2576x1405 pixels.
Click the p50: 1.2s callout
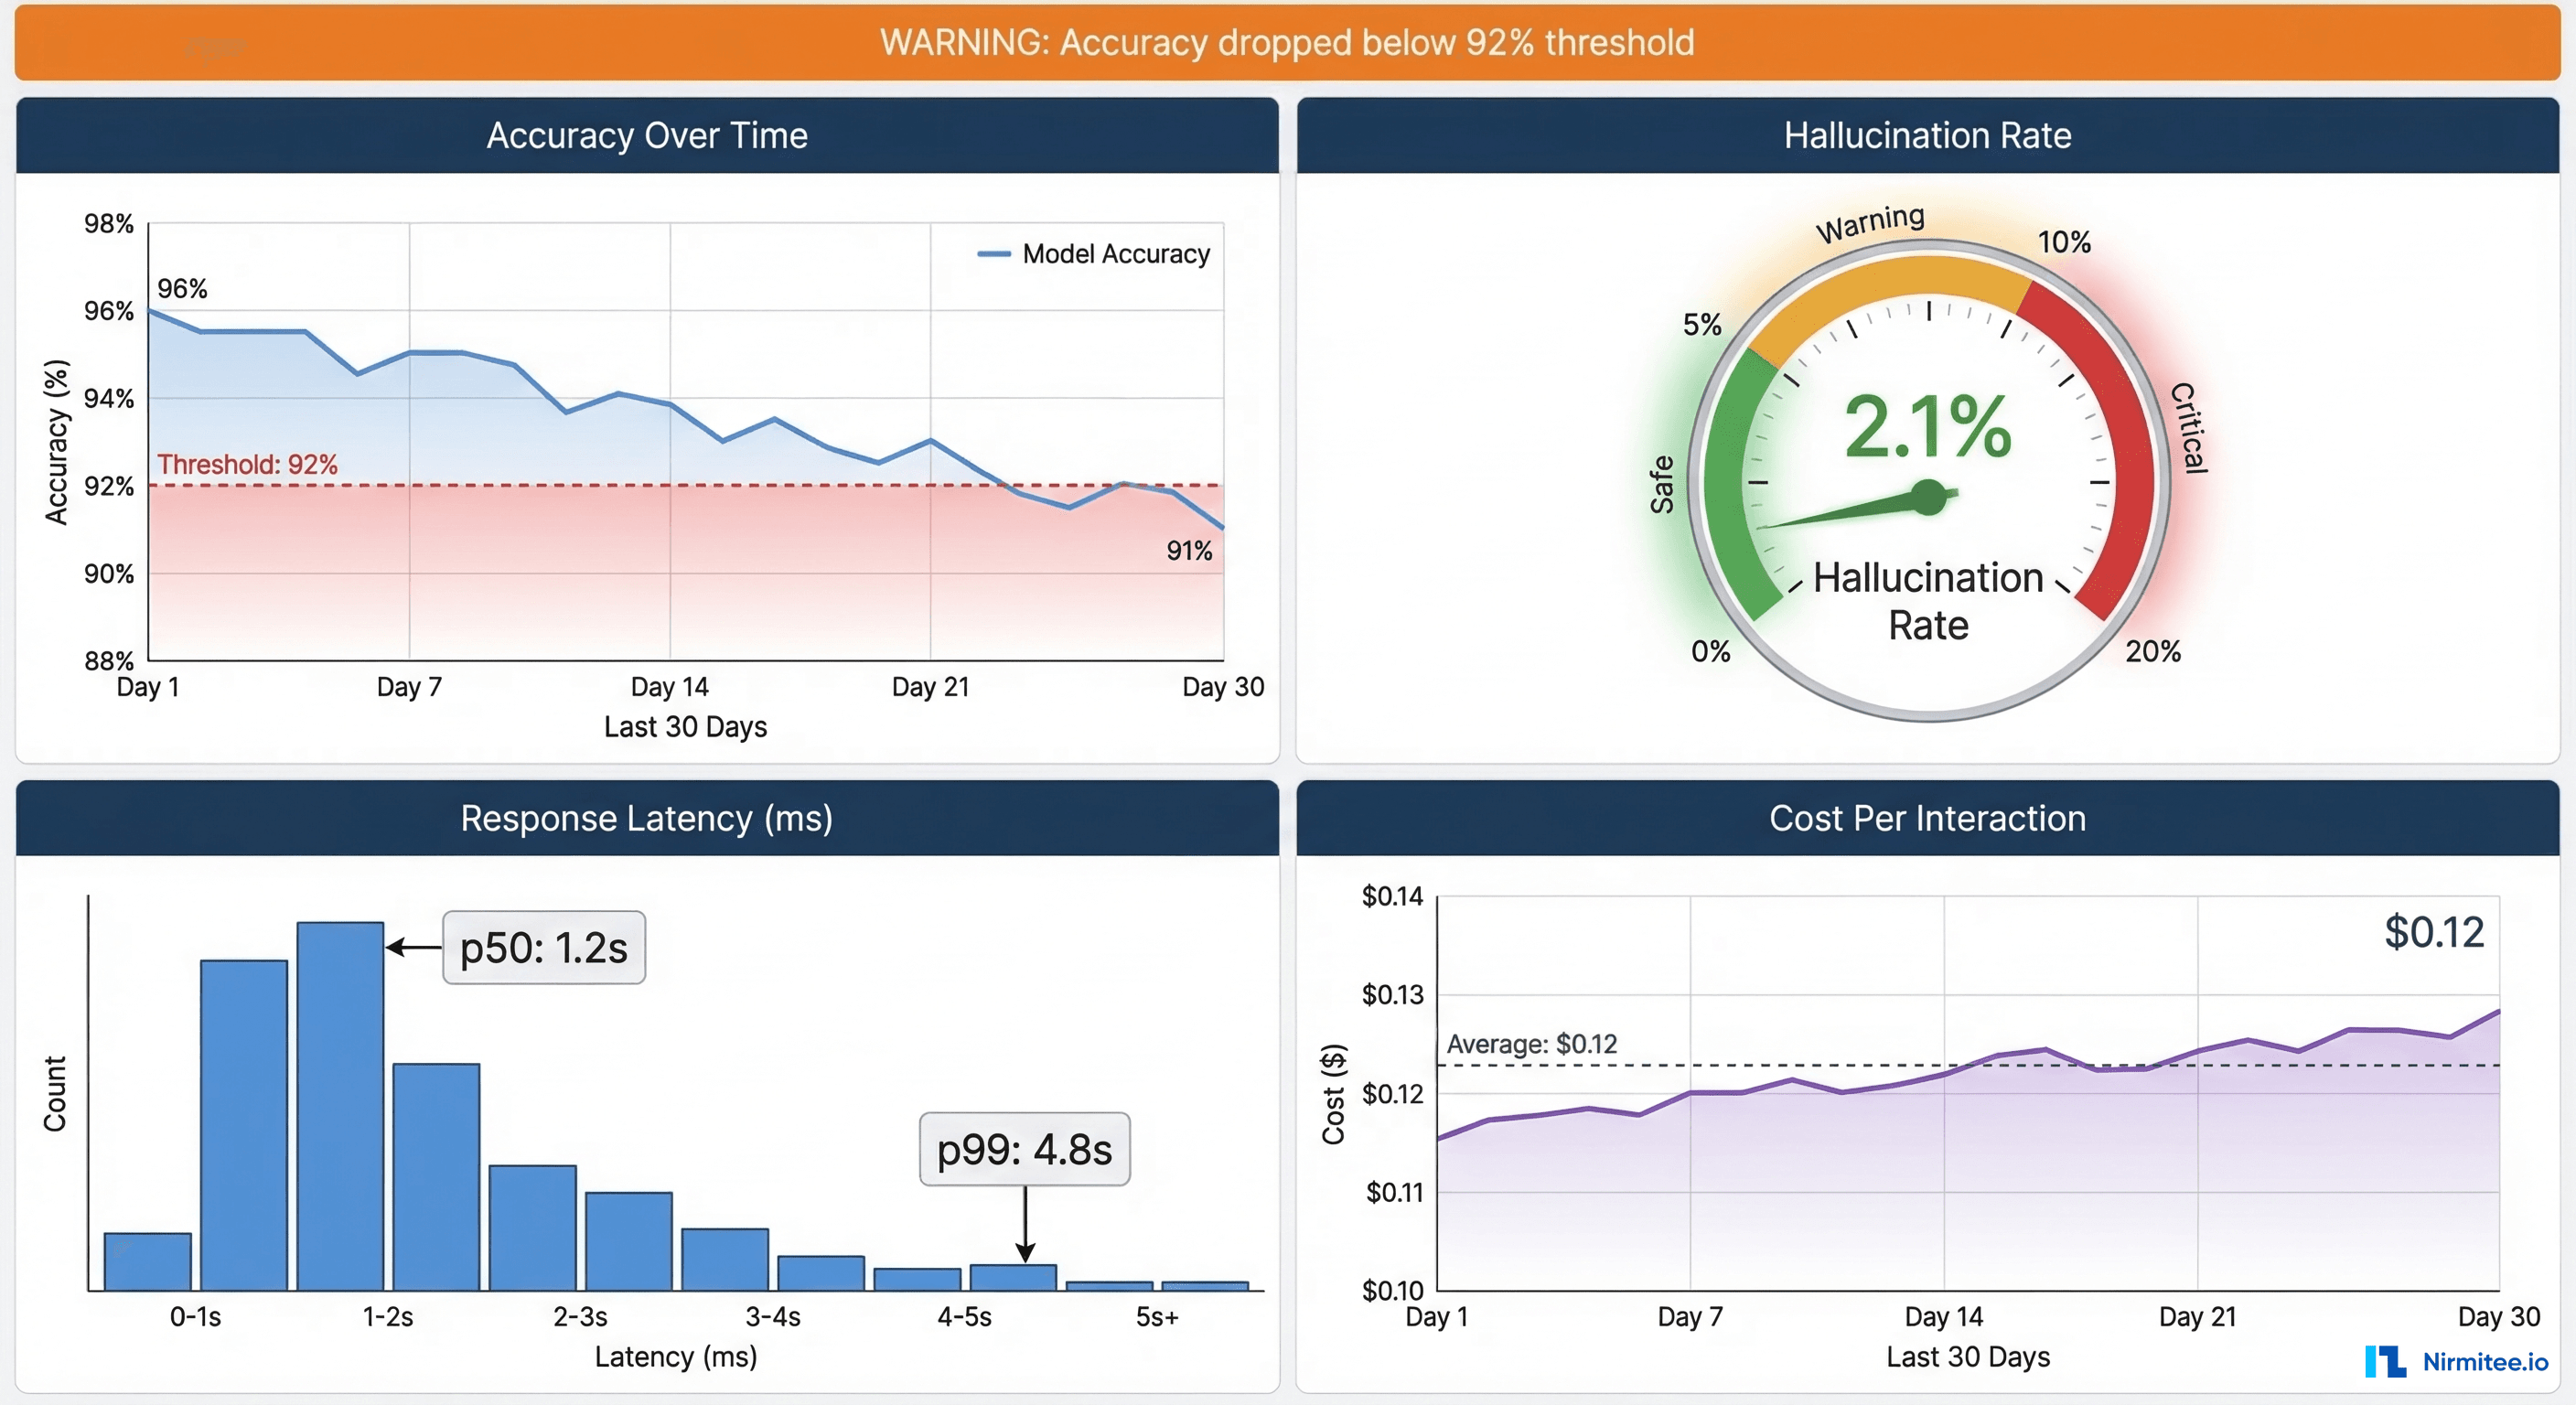click(x=544, y=948)
